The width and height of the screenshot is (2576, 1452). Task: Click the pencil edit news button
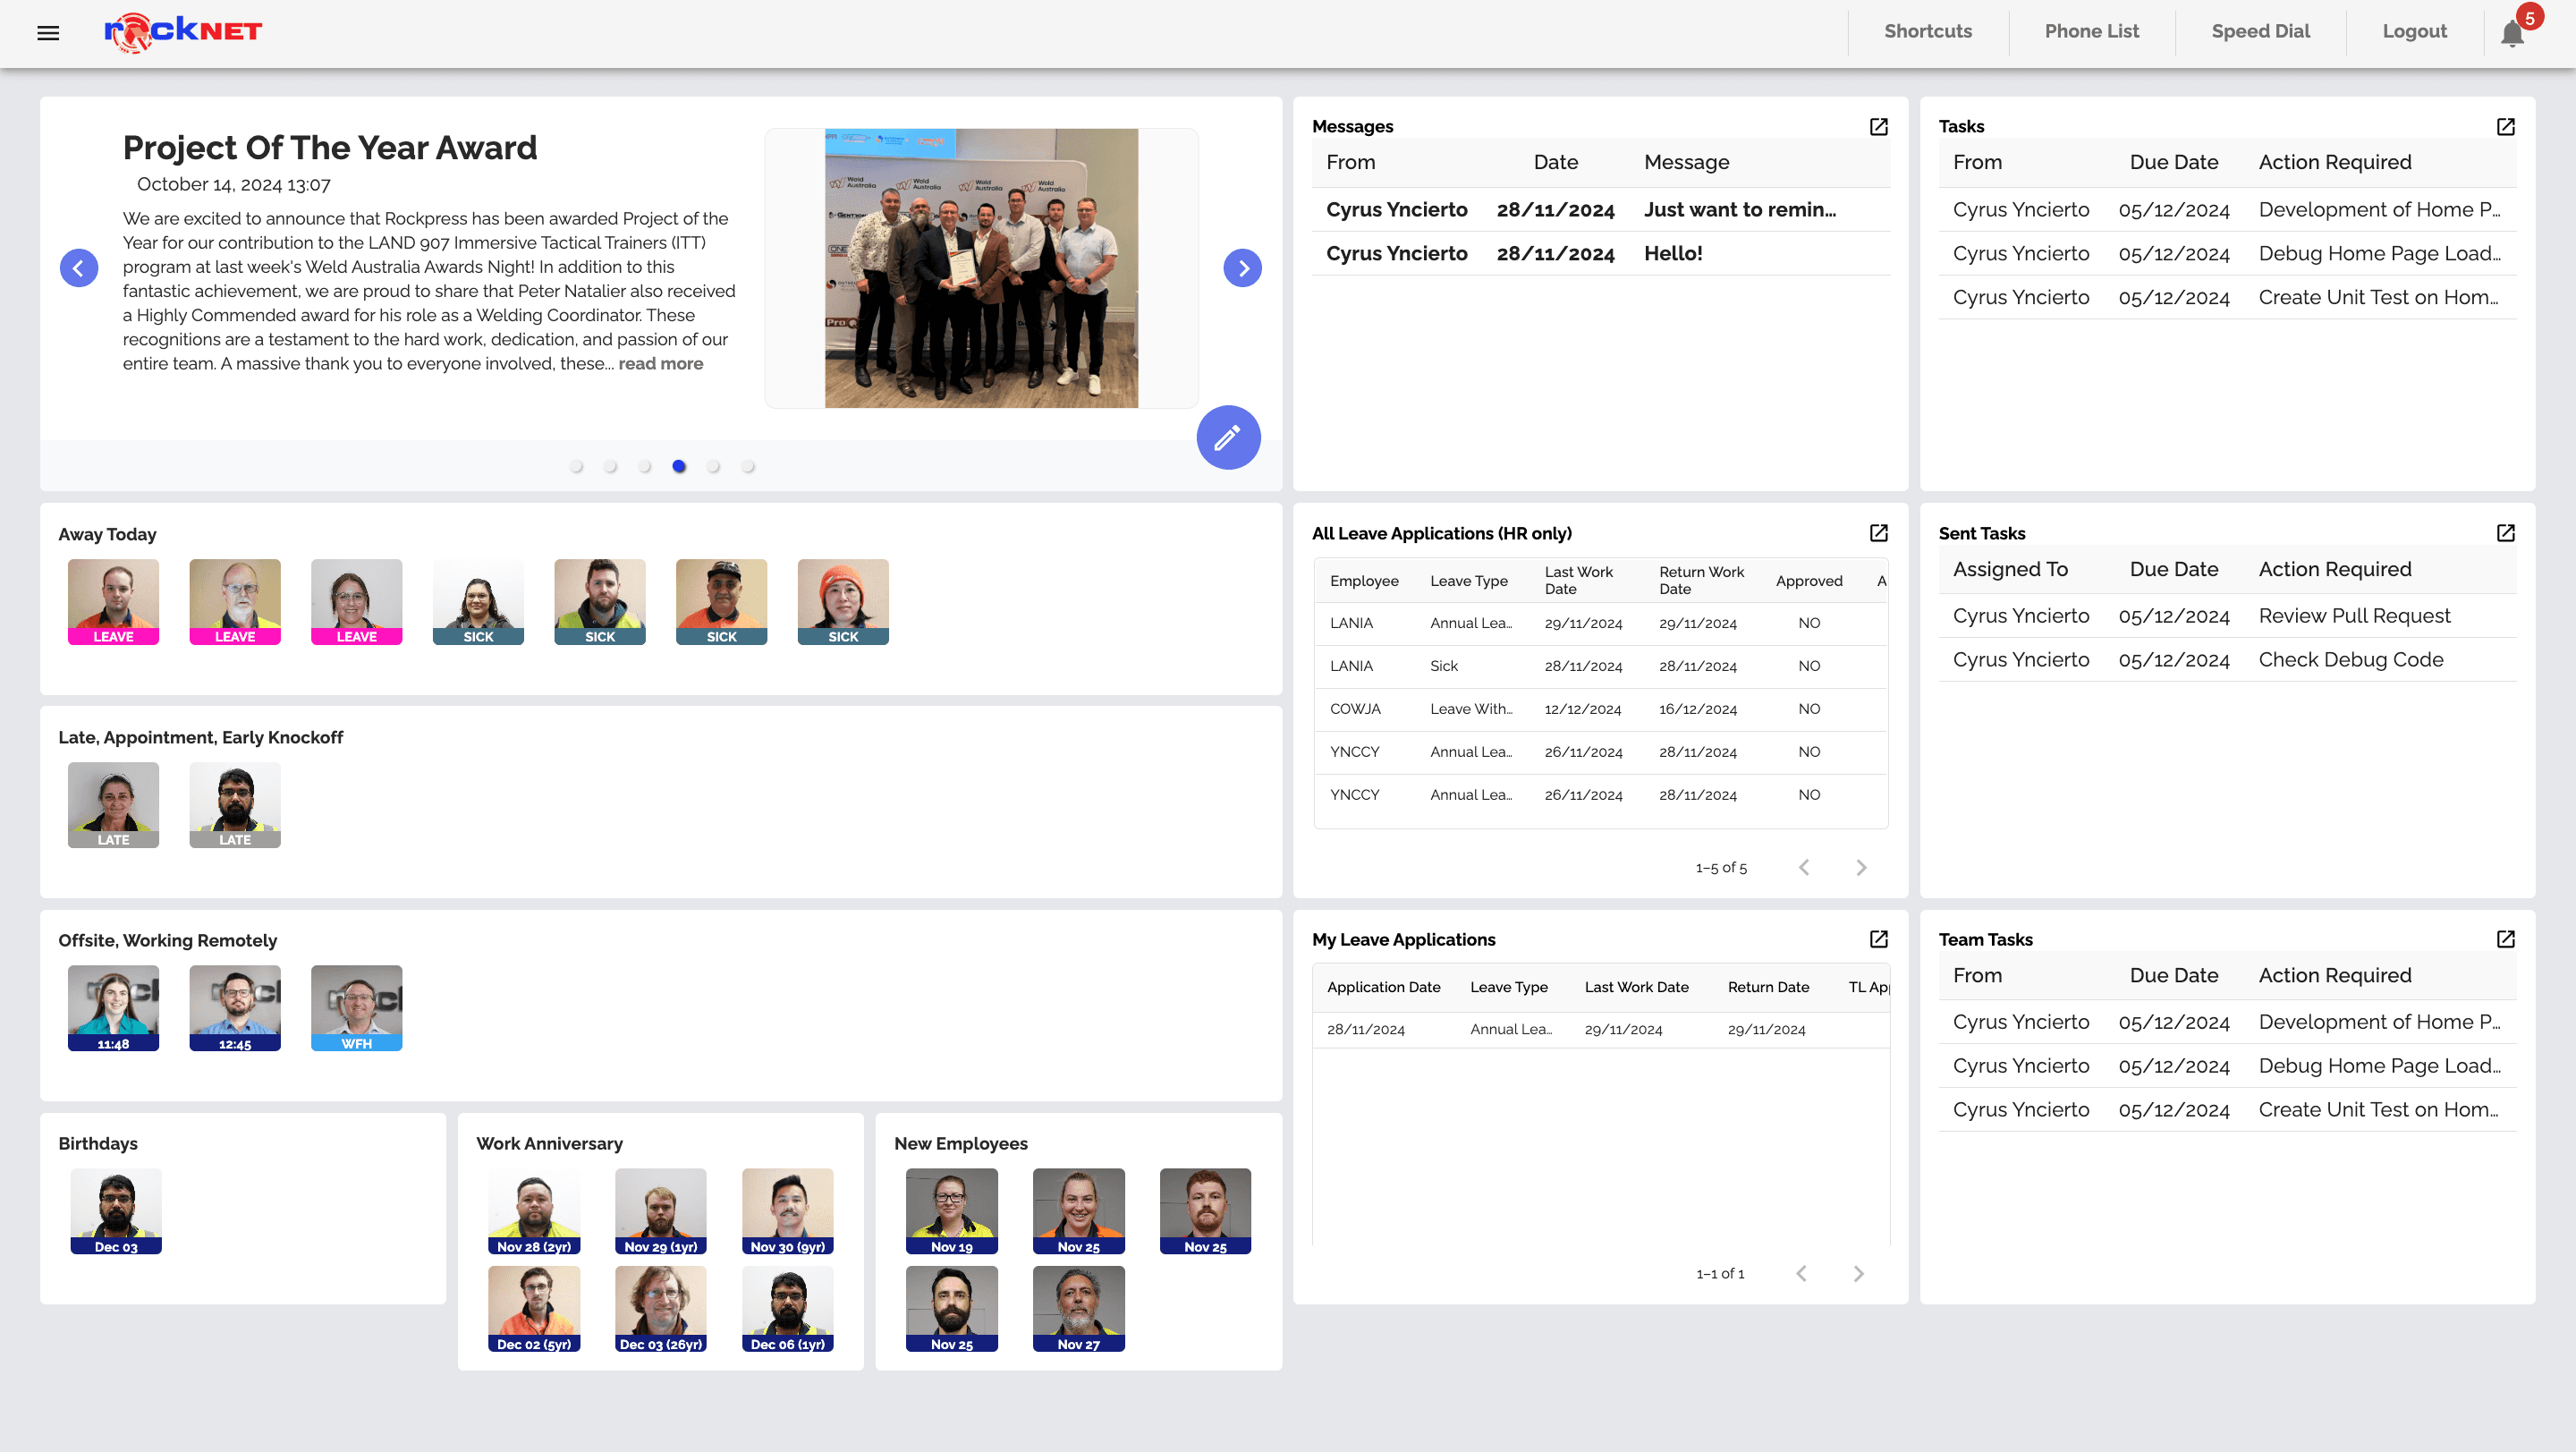1228,438
